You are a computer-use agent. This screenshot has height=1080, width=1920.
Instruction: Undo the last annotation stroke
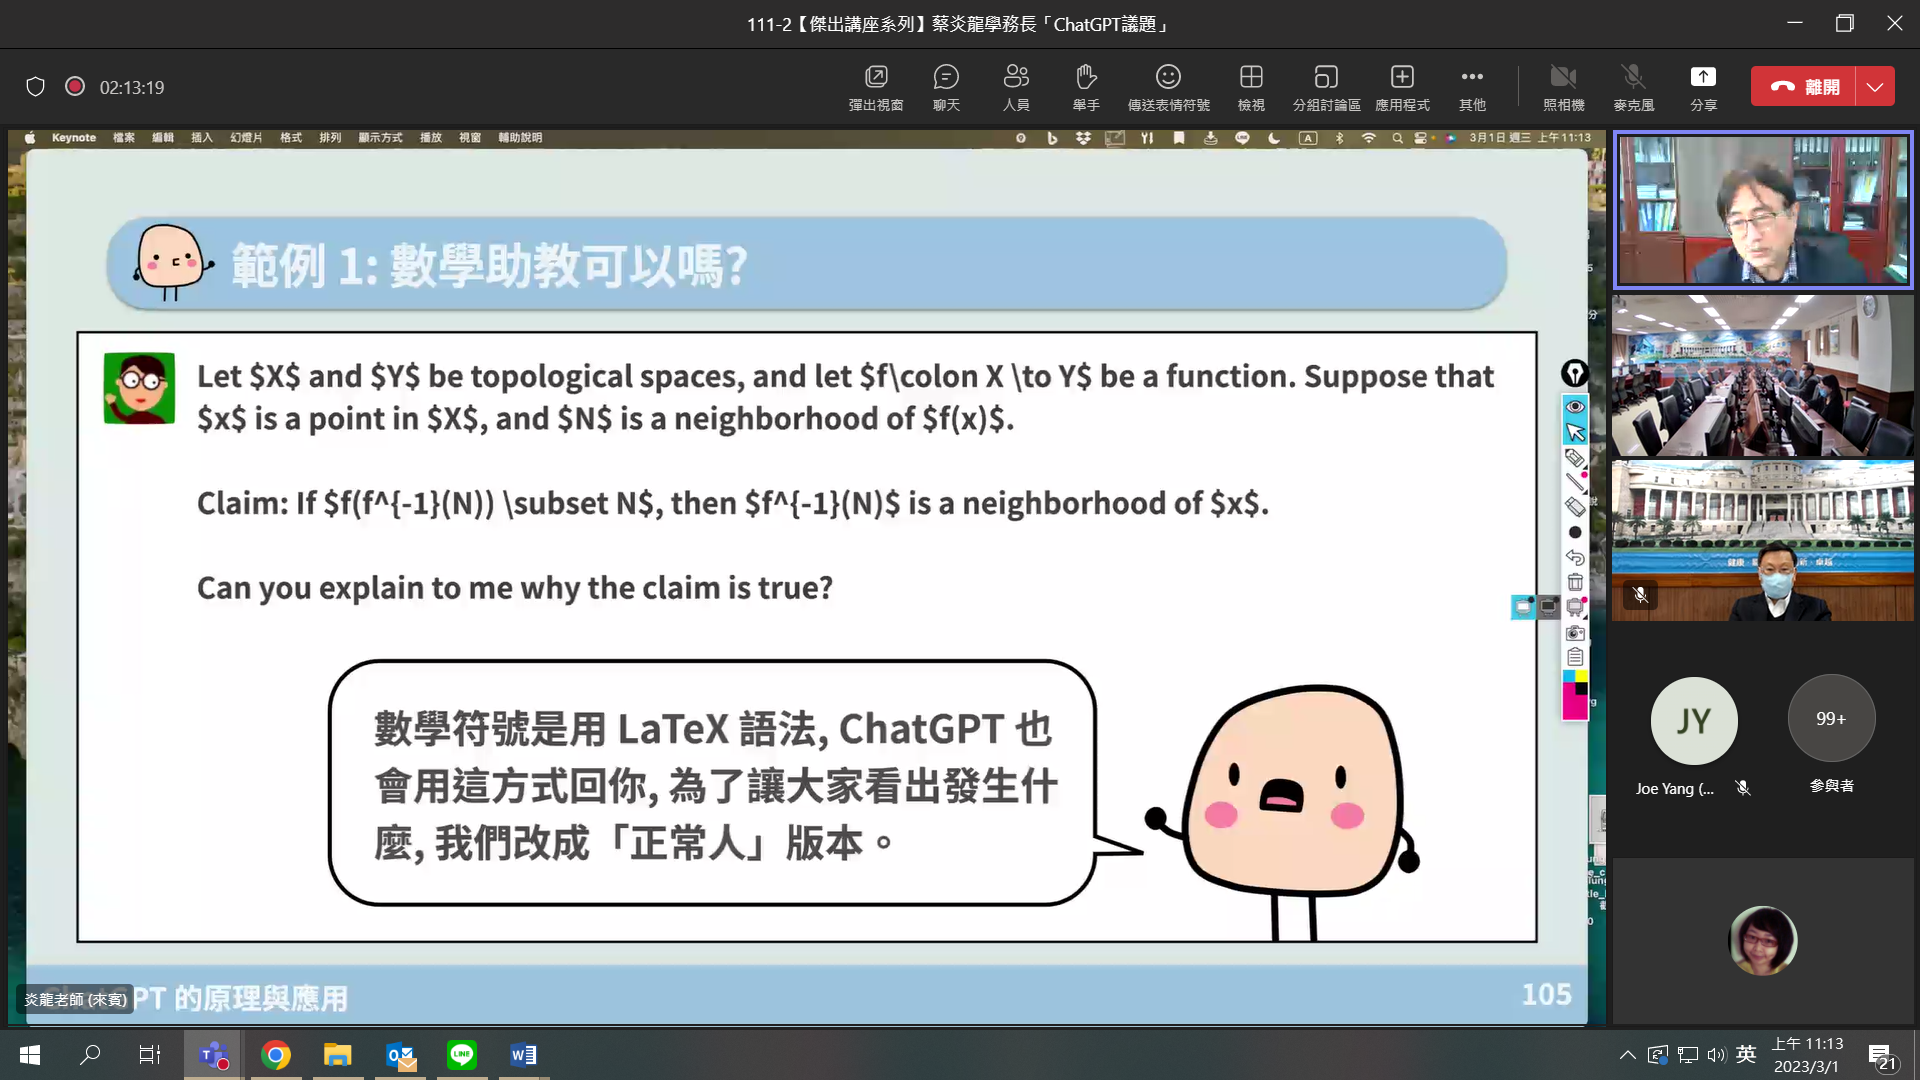(x=1575, y=557)
